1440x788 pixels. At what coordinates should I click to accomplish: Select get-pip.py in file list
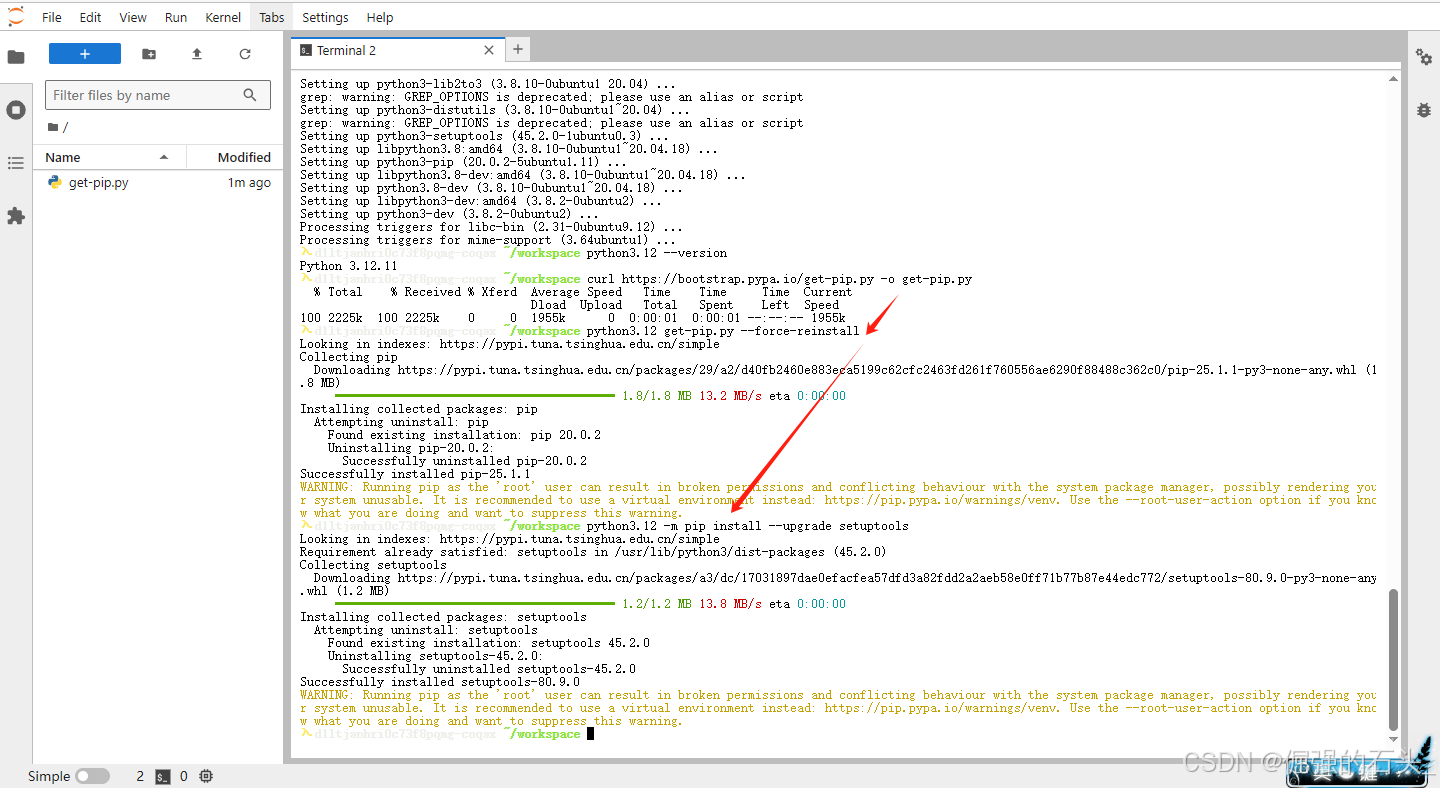pyautogui.click(x=98, y=183)
